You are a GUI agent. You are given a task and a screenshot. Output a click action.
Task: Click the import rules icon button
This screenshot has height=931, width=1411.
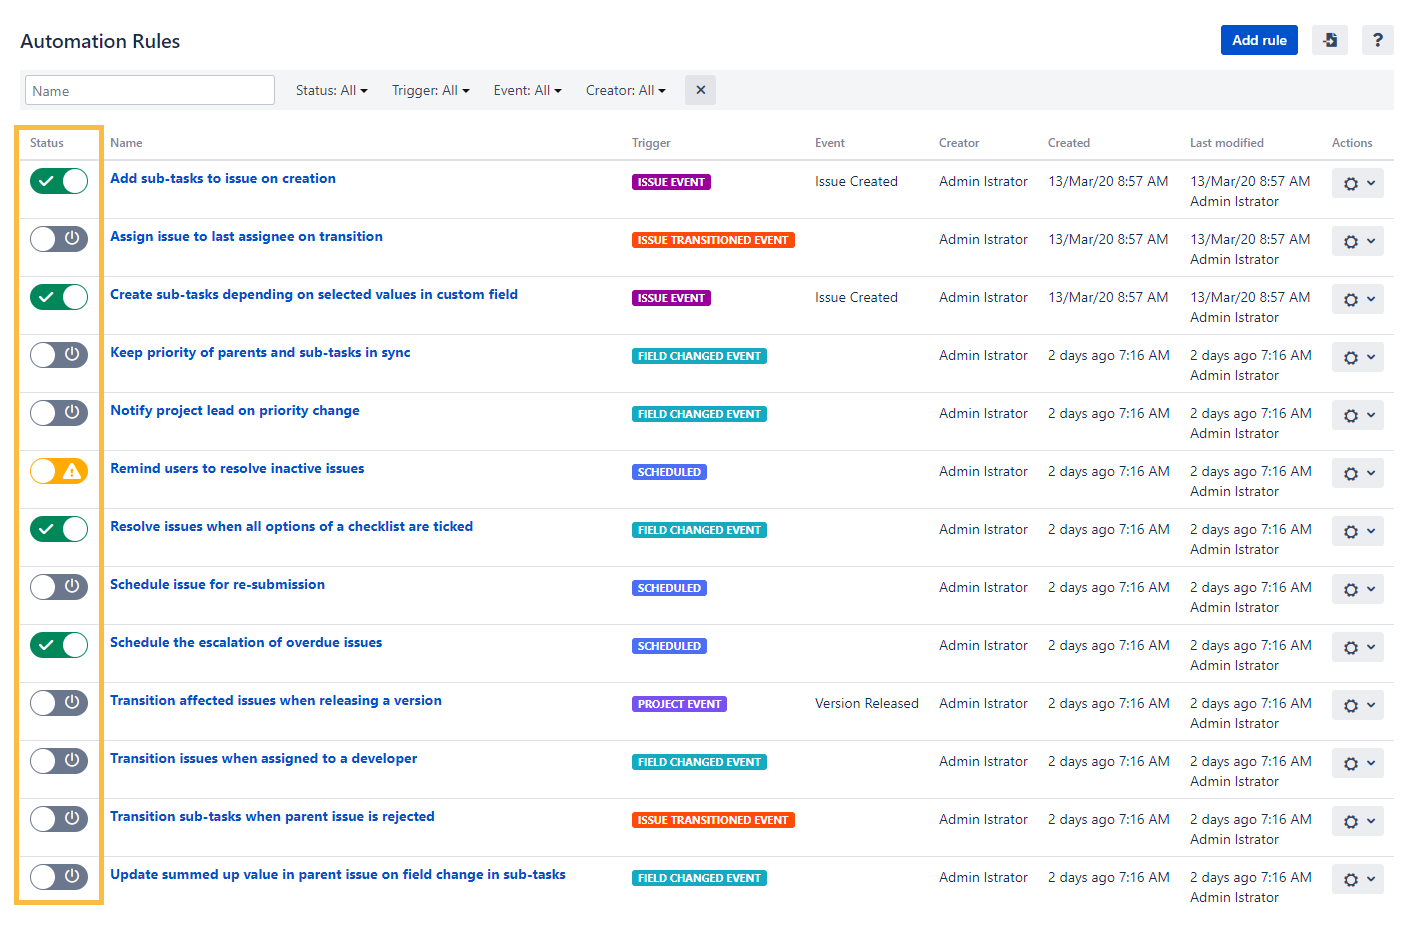click(1330, 40)
